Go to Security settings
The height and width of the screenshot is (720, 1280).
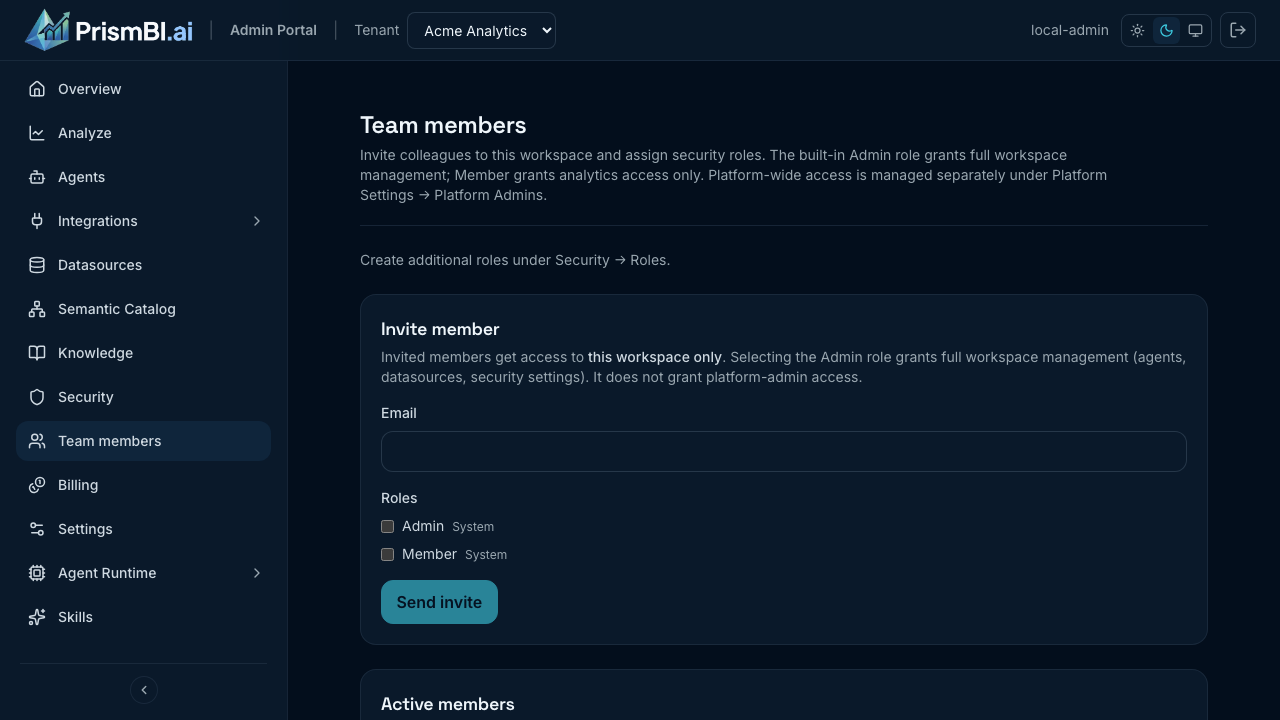(143, 397)
